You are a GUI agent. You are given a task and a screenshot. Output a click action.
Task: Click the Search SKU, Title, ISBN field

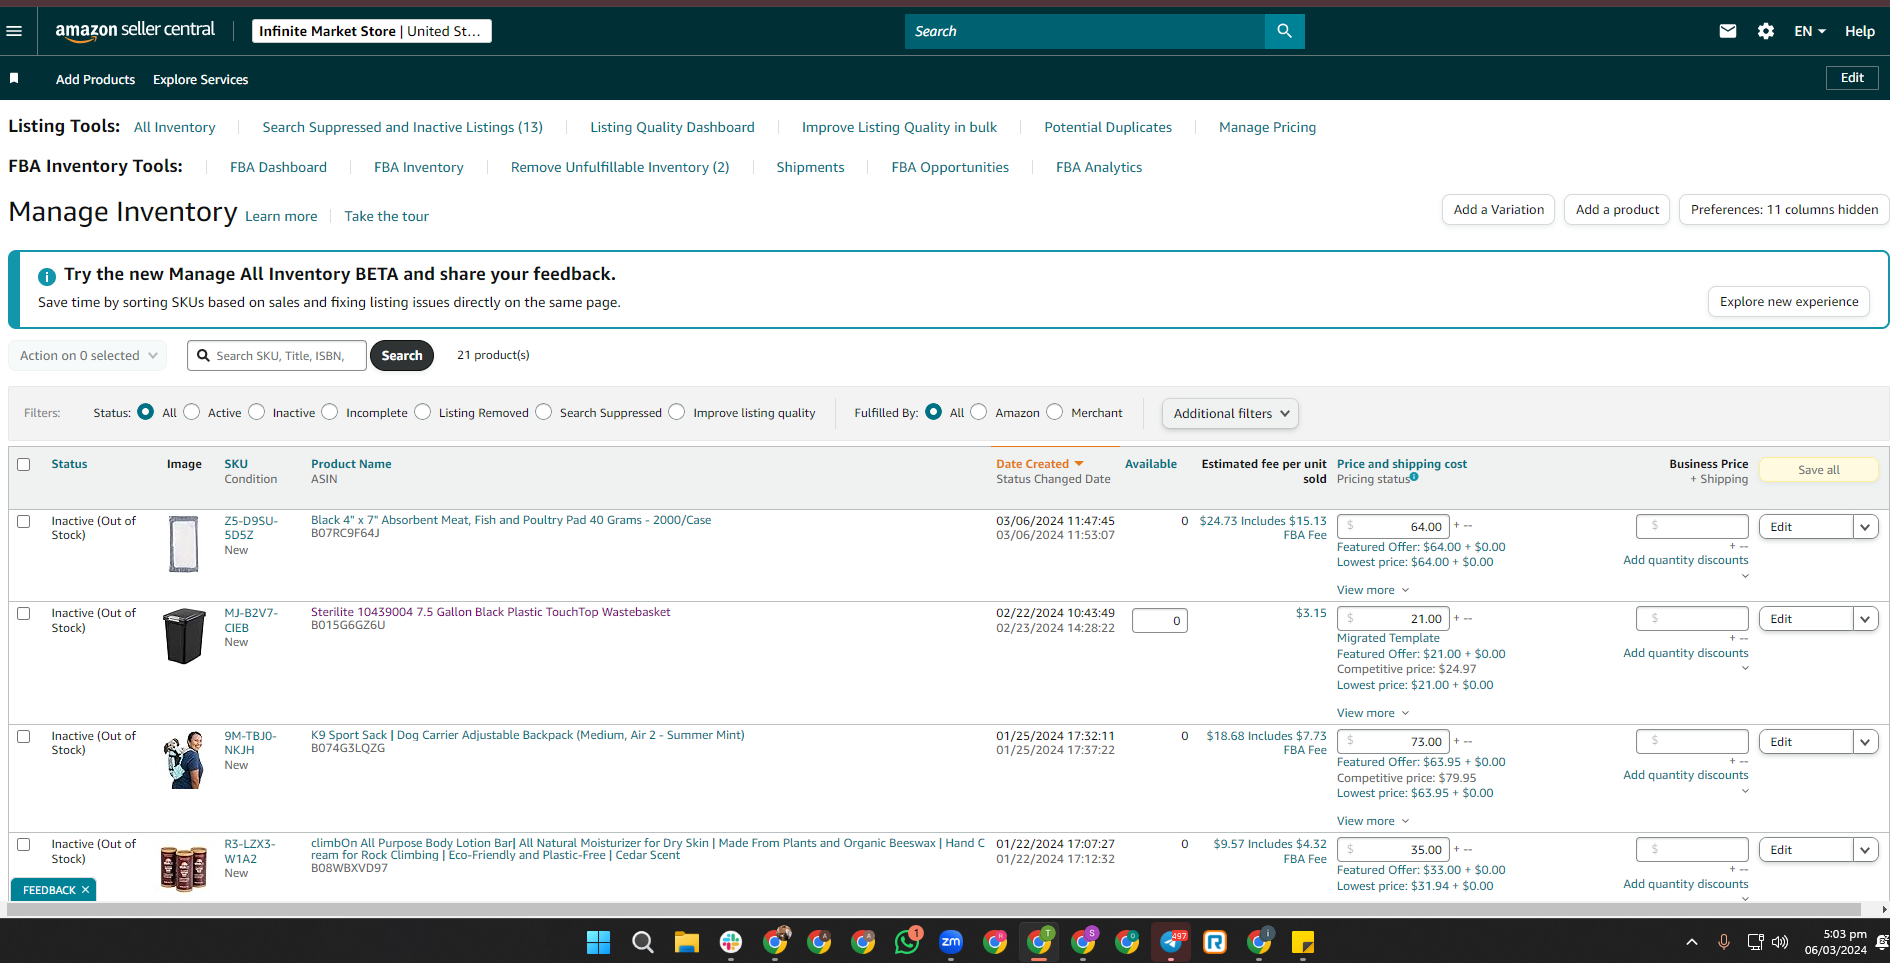pos(277,355)
